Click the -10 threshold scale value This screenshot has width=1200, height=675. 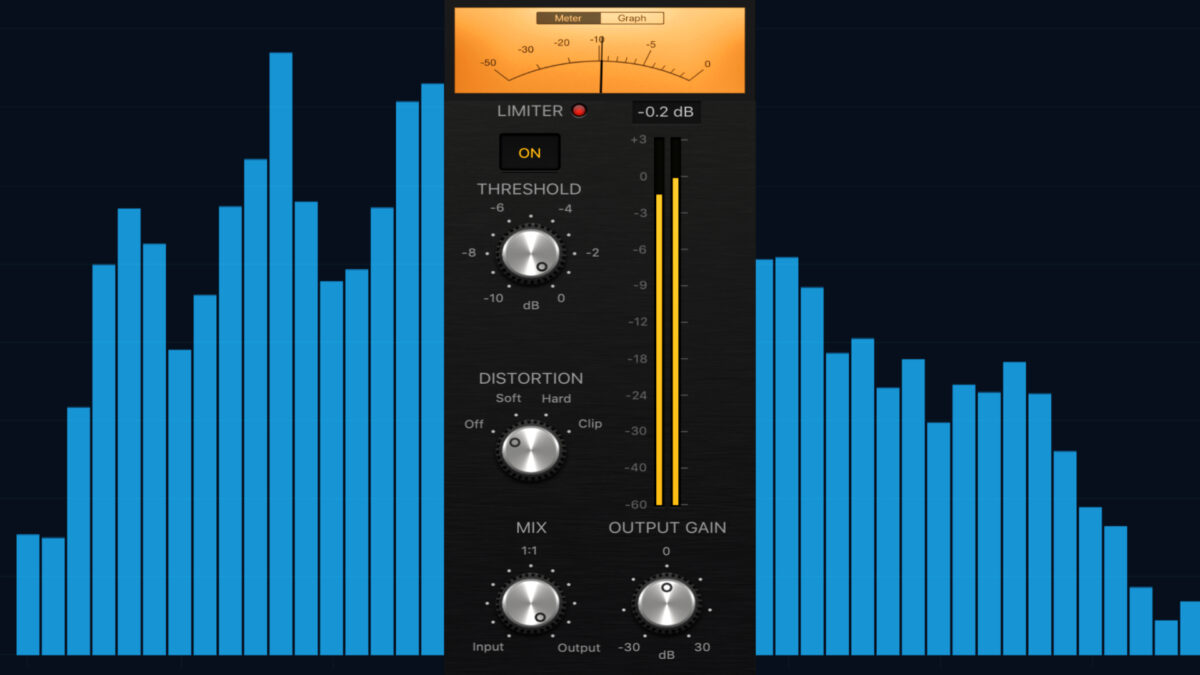tap(493, 298)
